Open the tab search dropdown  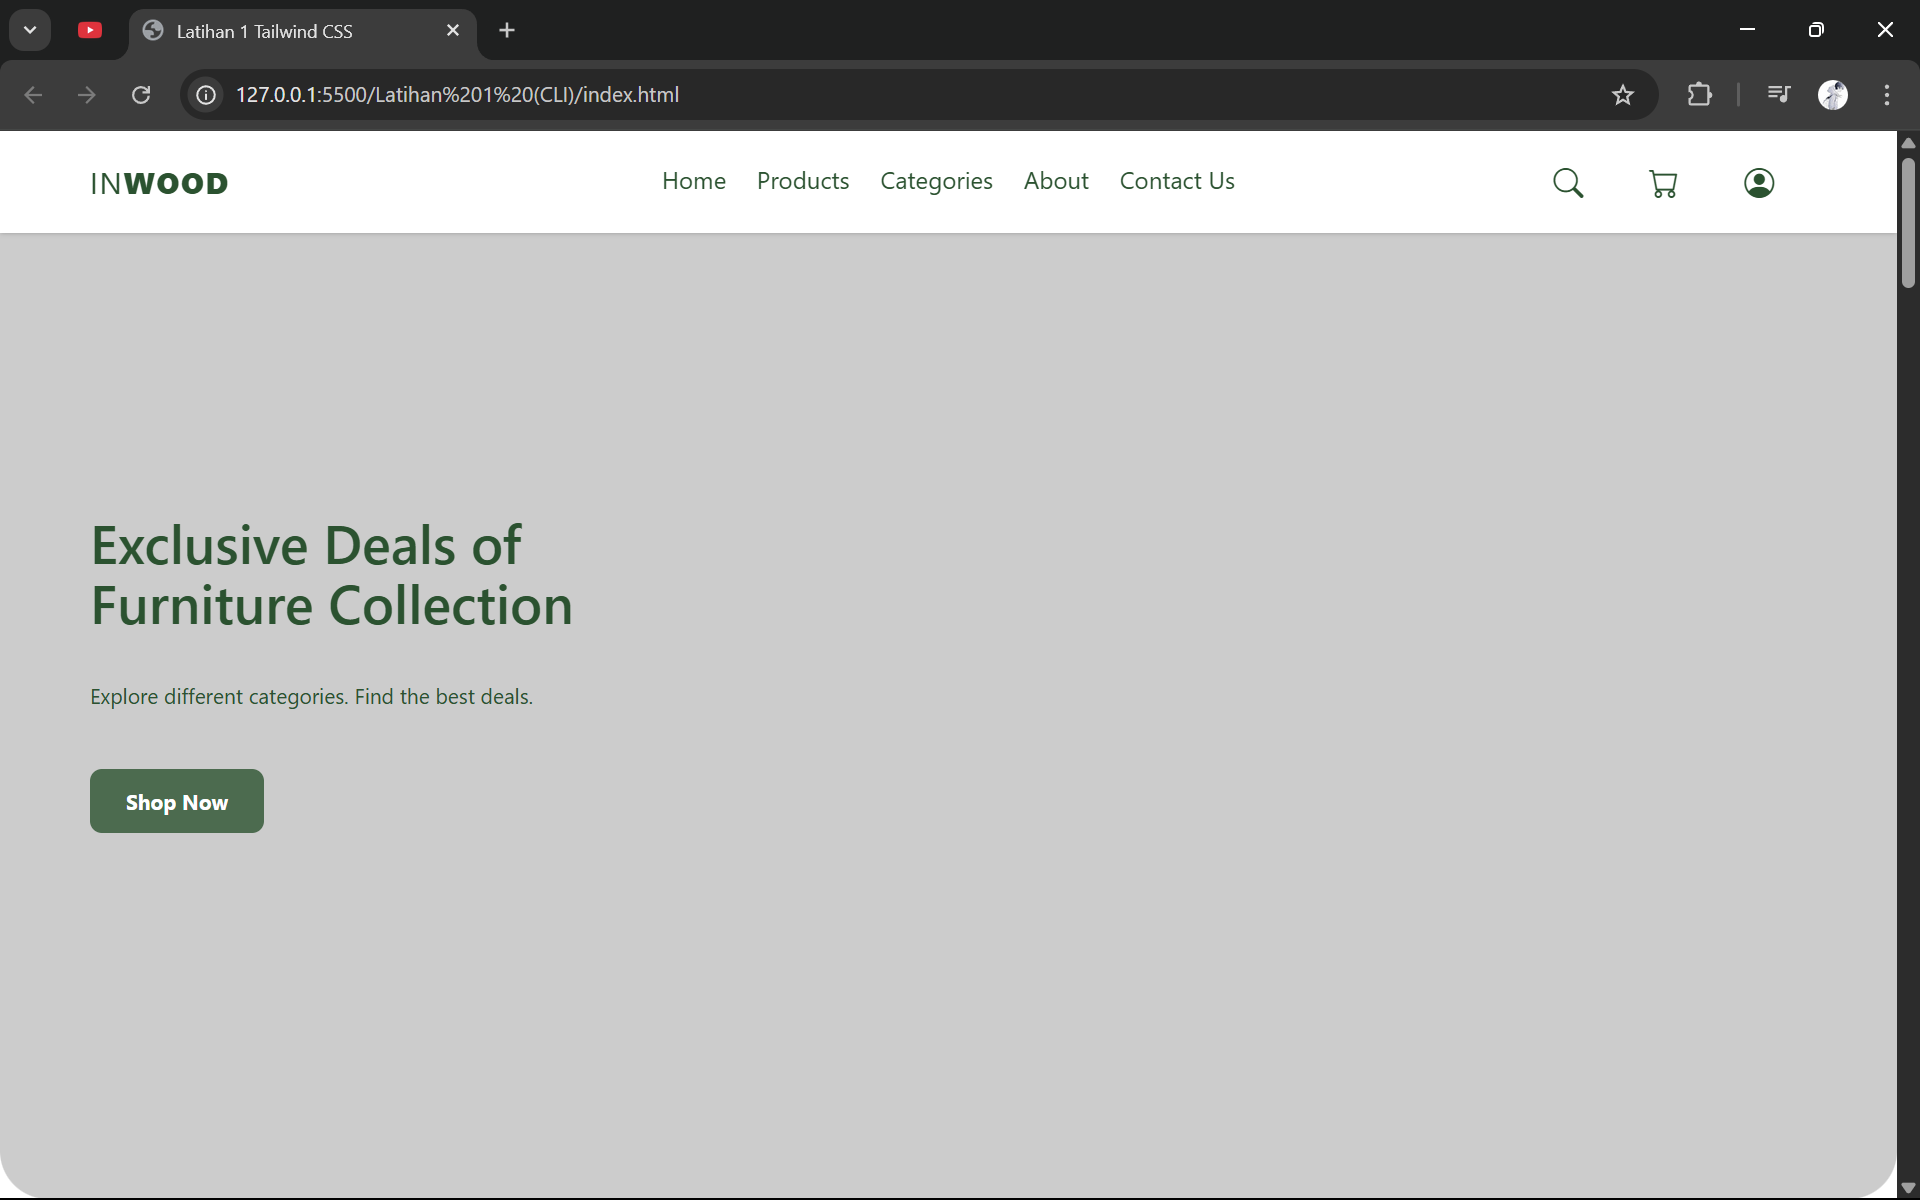tap(29, 30)
